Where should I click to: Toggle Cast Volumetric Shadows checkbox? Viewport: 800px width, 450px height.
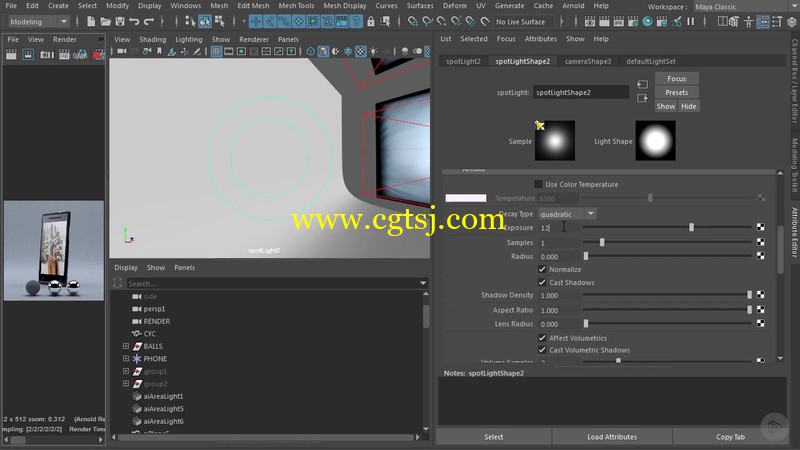coord(542,350)
